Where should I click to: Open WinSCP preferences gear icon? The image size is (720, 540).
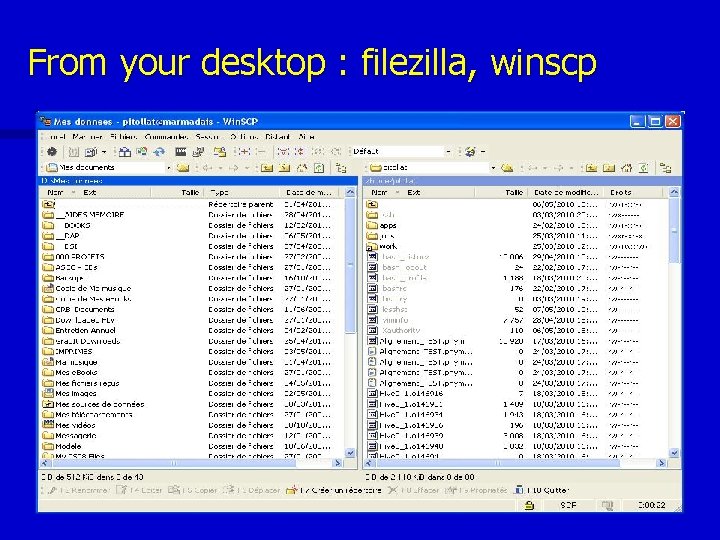pyautogui.click(x=52, y=152)
